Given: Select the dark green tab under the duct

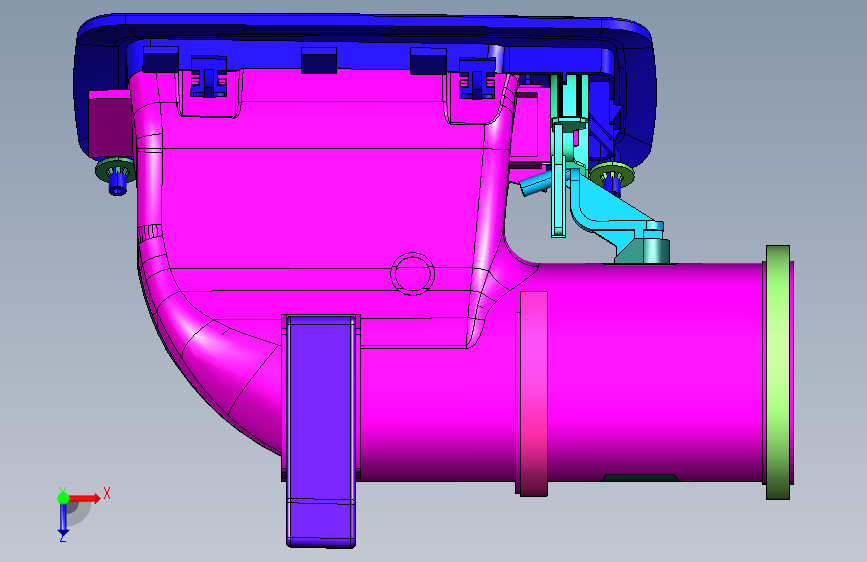Looking at the screenshot, I should pos(640,477).
